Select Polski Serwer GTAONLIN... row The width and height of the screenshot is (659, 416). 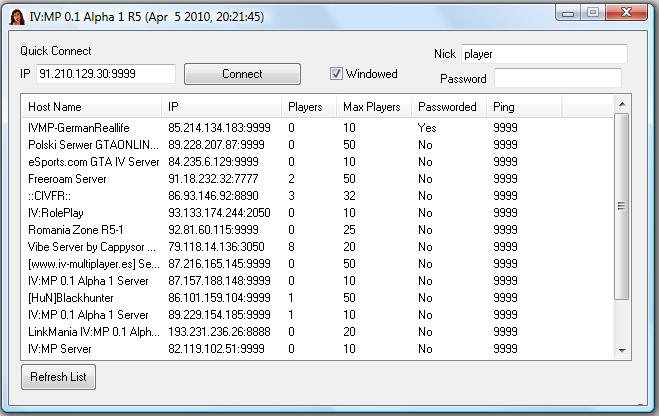coord(318,145)
